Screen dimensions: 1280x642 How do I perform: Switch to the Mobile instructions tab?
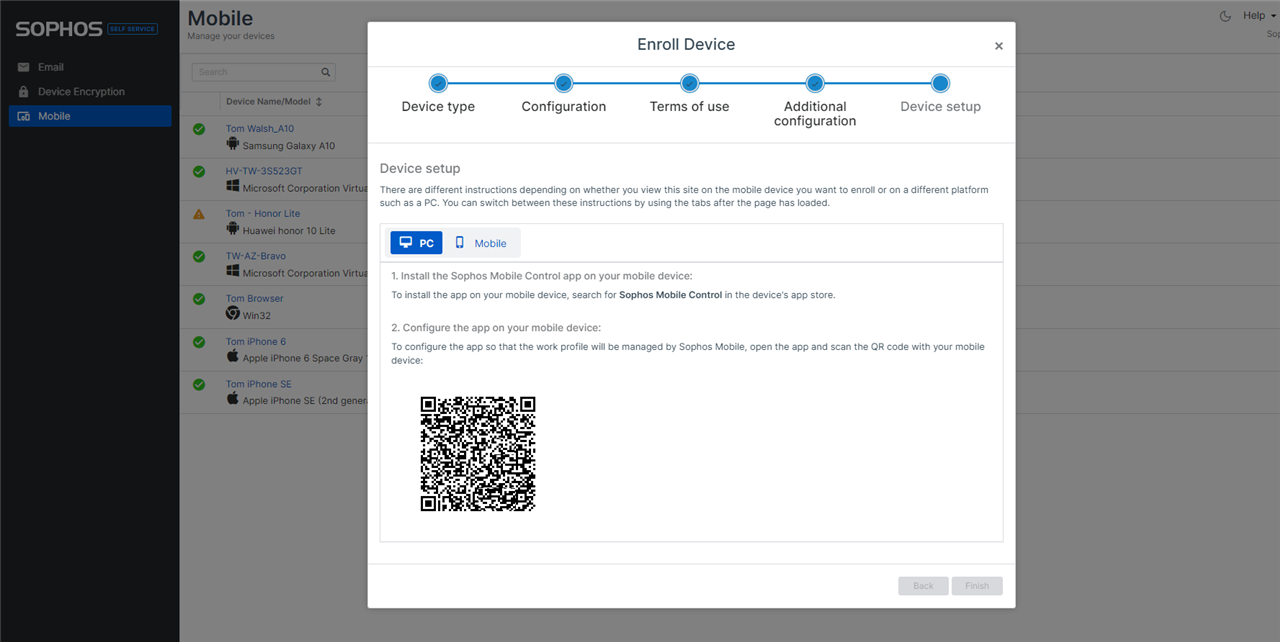point(481,243)
